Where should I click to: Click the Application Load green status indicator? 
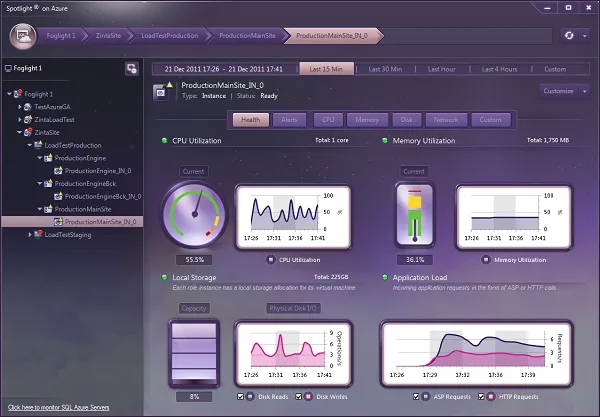coord(385,277)
